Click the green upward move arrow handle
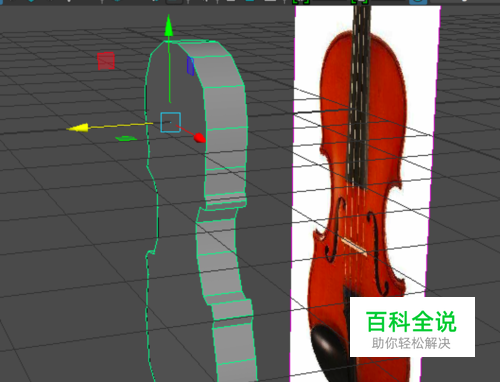The image size is (500, 382). click(x=169, y=25)
